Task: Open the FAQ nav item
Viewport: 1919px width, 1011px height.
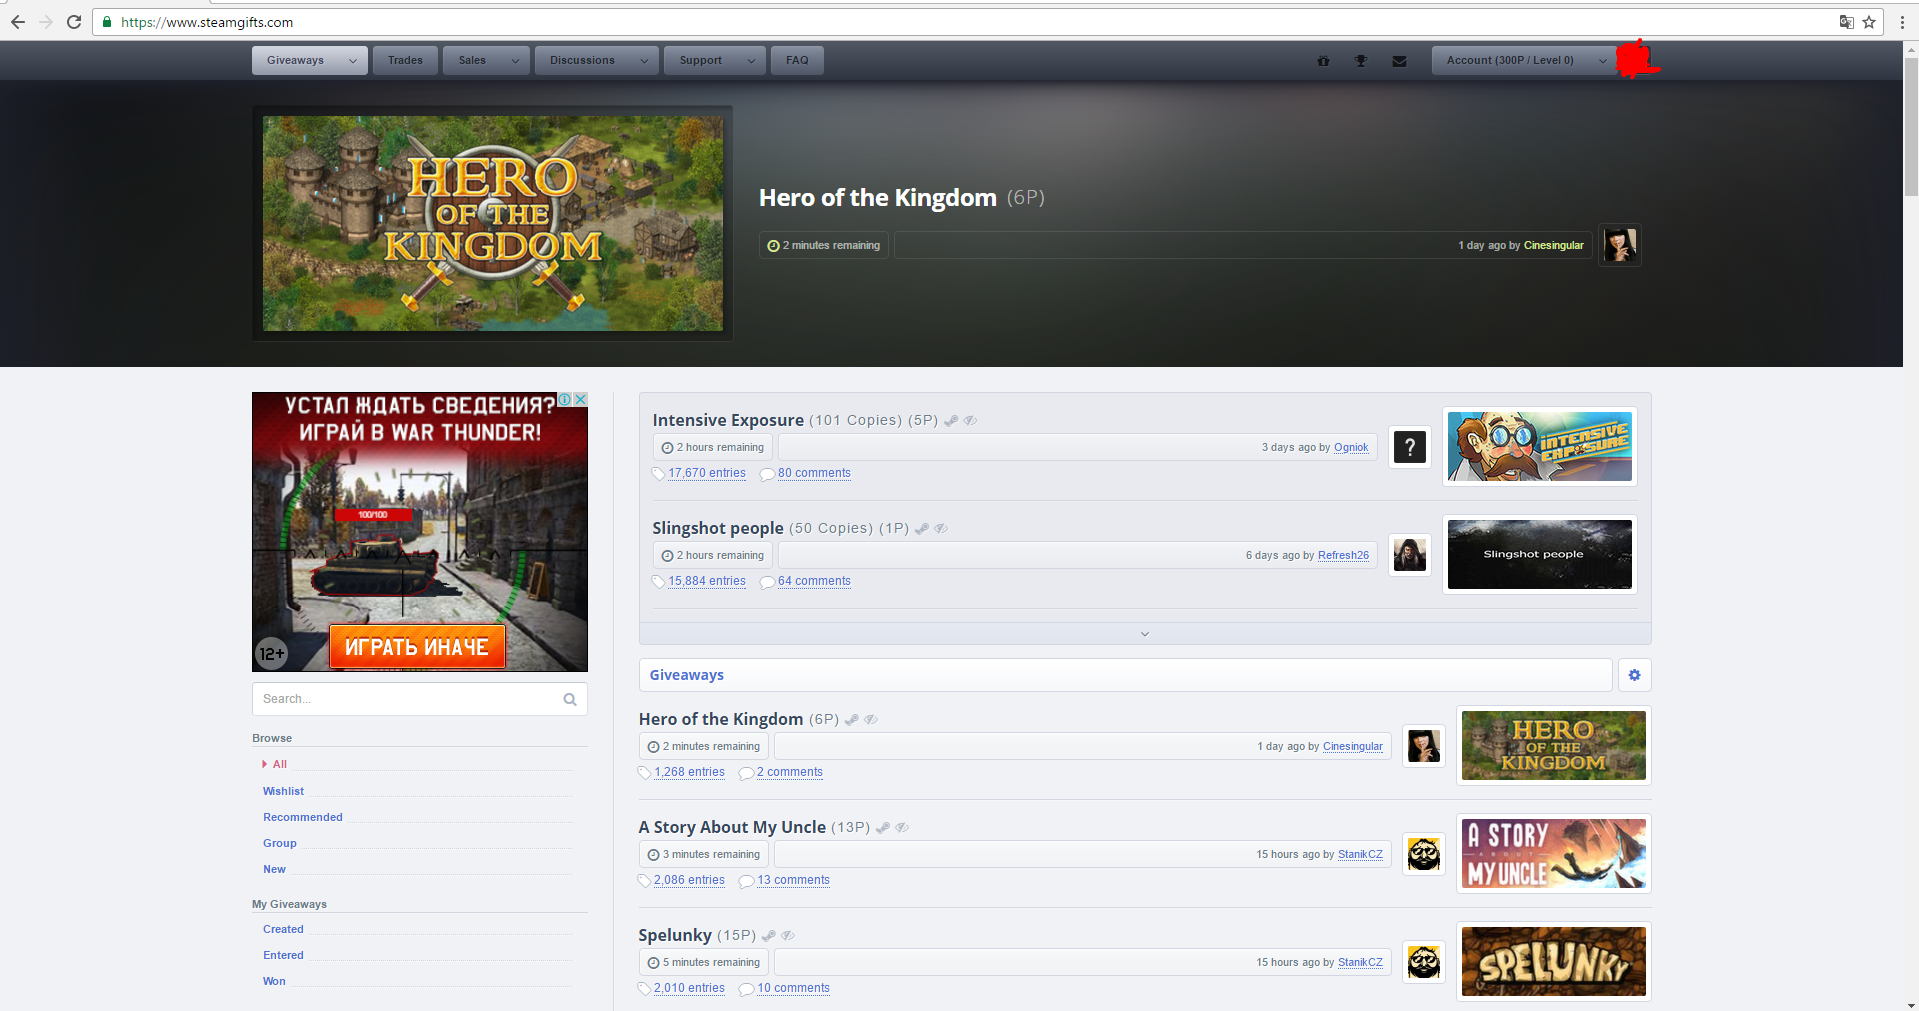Action: [797, 61]
